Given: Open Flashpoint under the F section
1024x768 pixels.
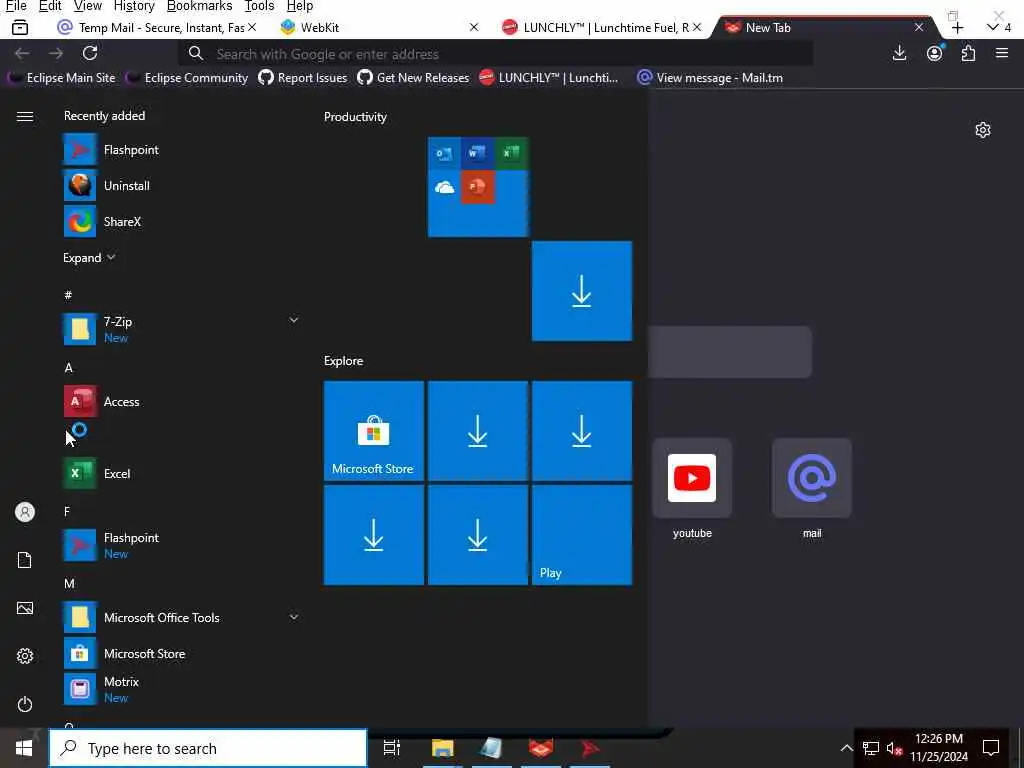Looking at the screenshot, I should pyautogui.click(x=180, y=545).
